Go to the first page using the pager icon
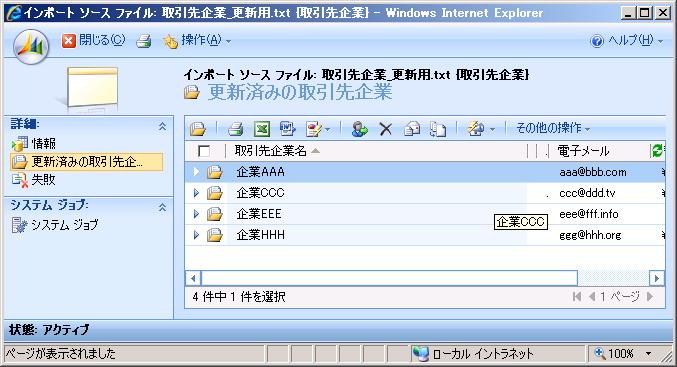Viewport: 677px width, 367px height. click(576, 297)
